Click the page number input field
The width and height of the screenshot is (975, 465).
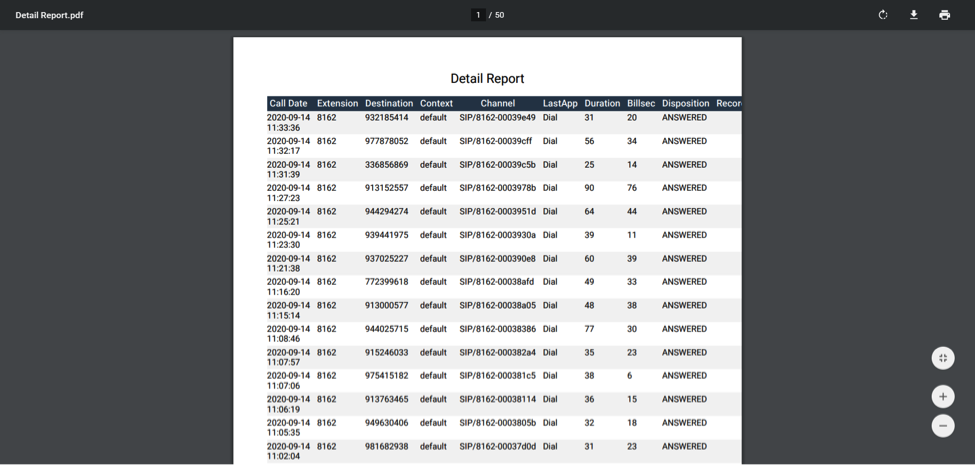tap(478, 15)
